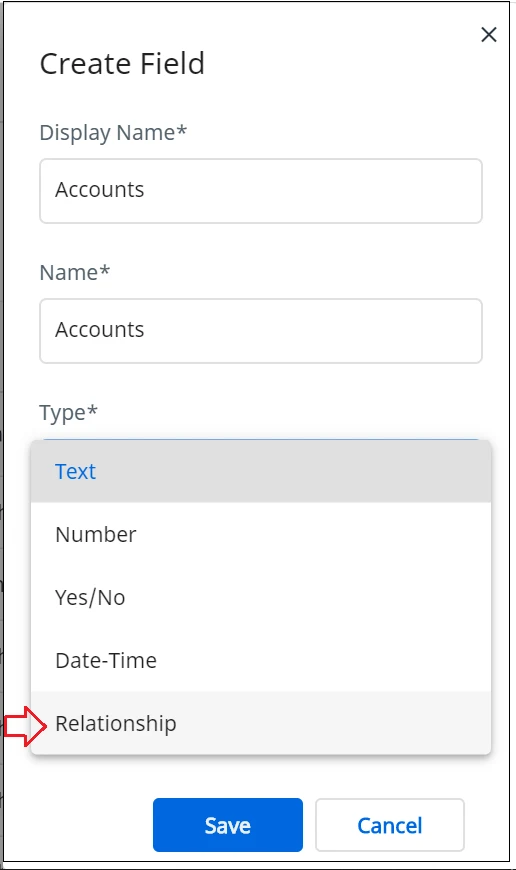Select the Text type option
This screenshot has width=516, height=870.
(x=261, y=472)
